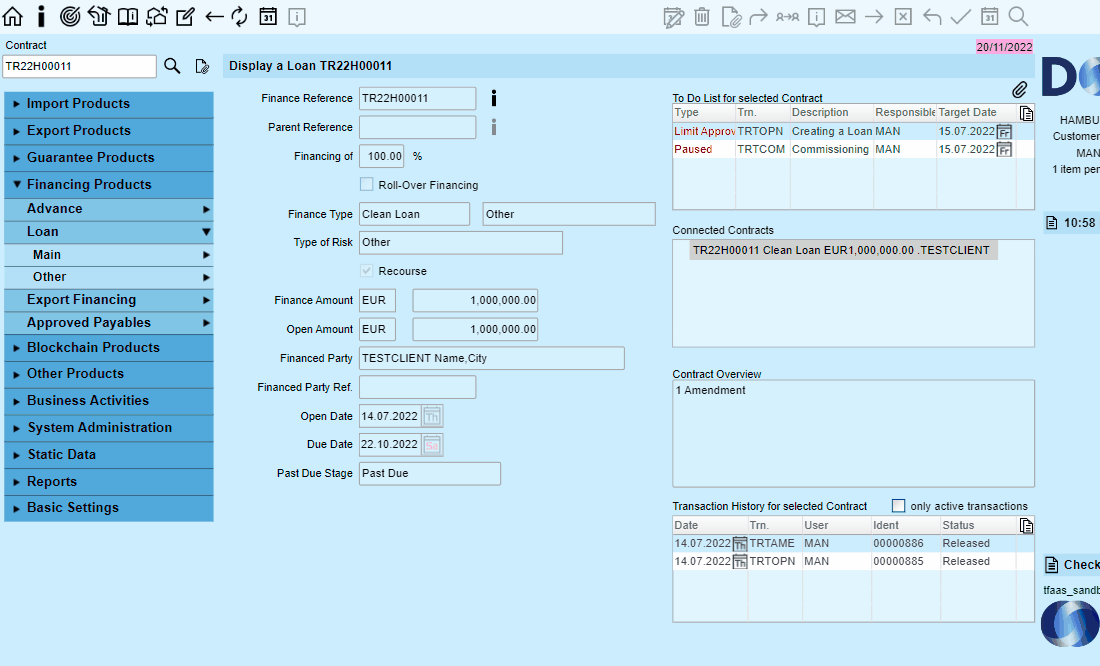Click the grey calendar 31 icon at right

tap(989, 16)
